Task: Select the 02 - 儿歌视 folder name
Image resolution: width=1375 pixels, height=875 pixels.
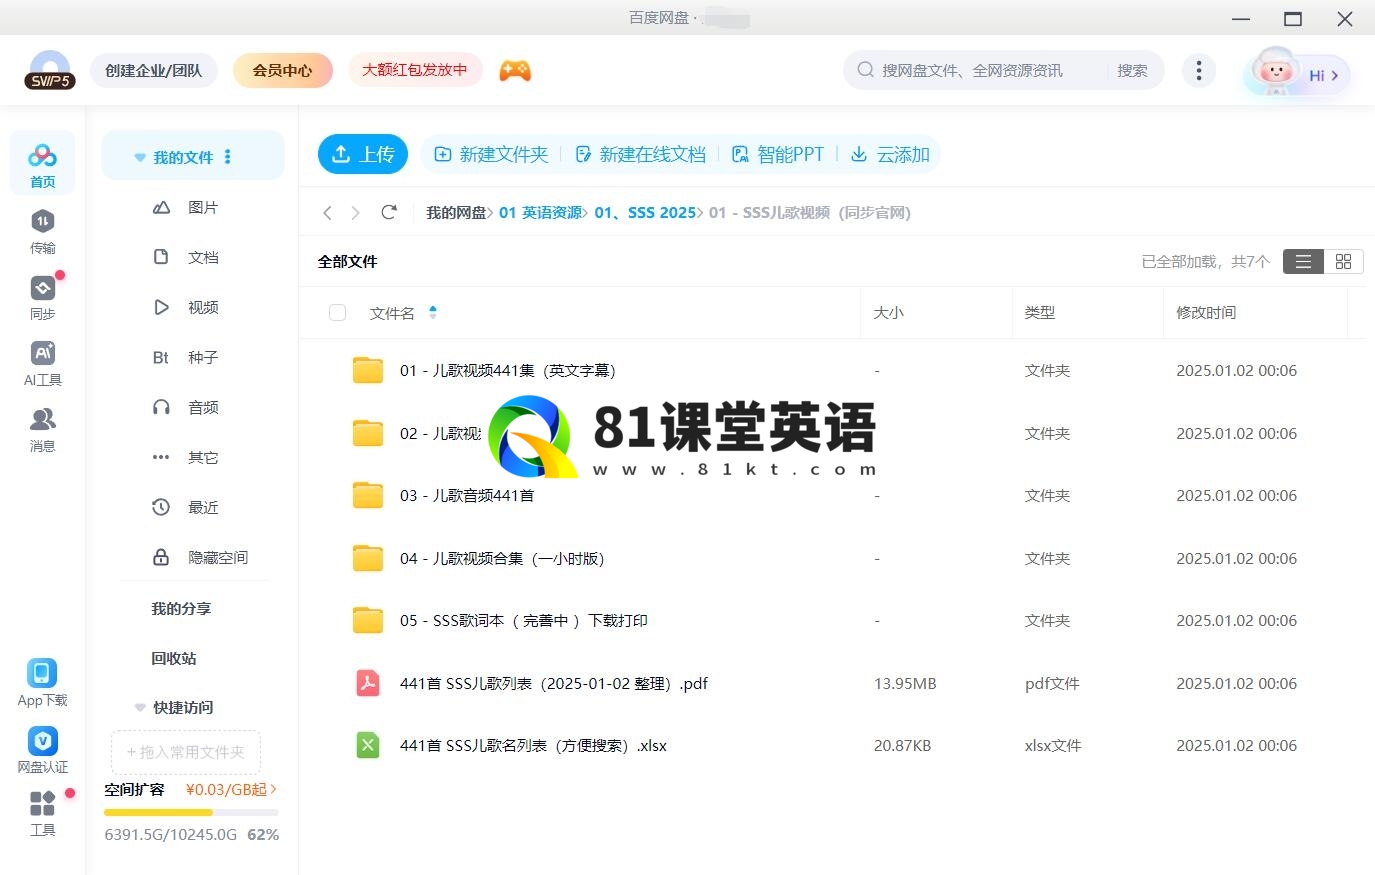Action: [441, 433]
